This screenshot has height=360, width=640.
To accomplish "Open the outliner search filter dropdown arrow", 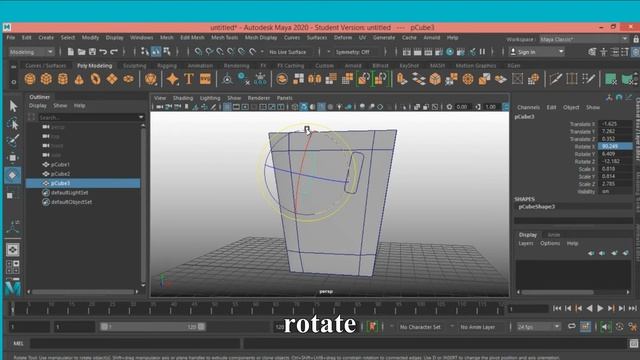I will coord(141,117).
